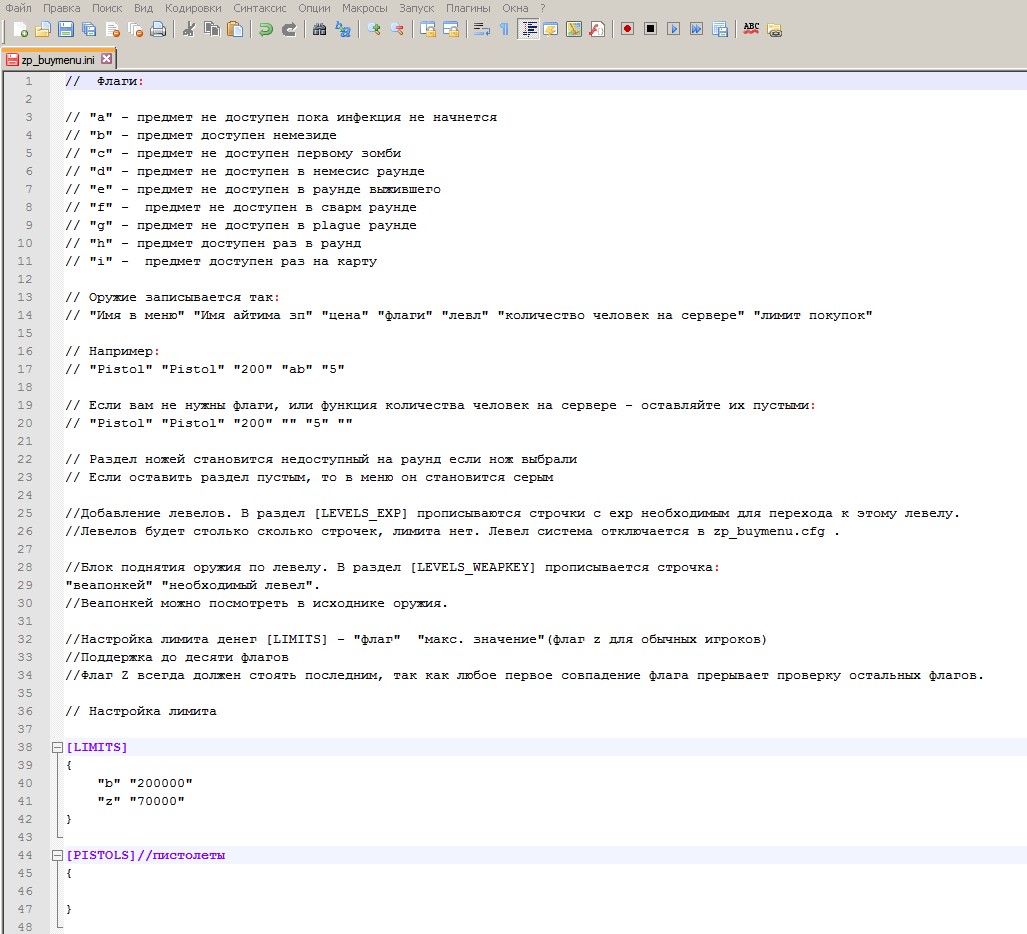Toggle synchronized horizontal scrolling
1027x934 pixels.
click(x=451, y=29)
